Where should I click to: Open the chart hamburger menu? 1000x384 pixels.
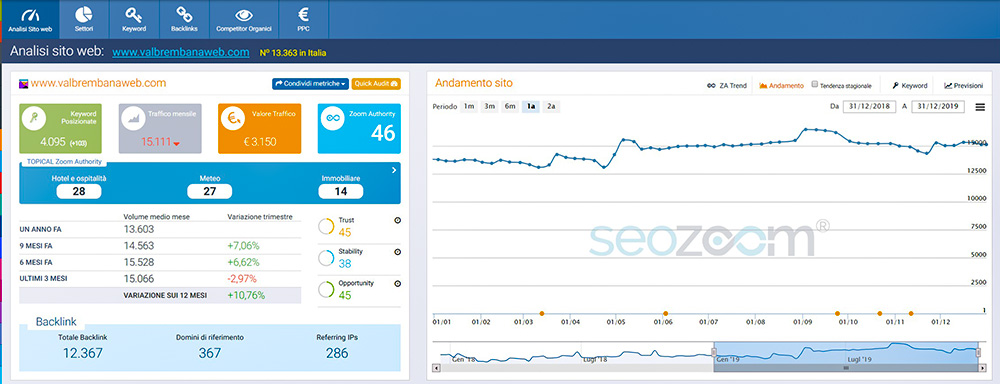980,107
